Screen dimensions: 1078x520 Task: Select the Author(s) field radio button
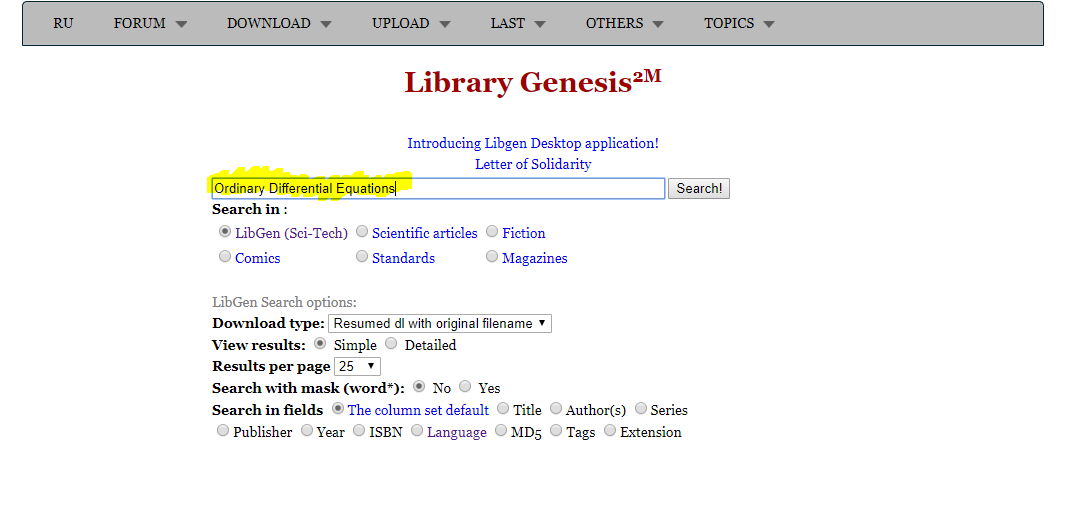click(556, 409)
